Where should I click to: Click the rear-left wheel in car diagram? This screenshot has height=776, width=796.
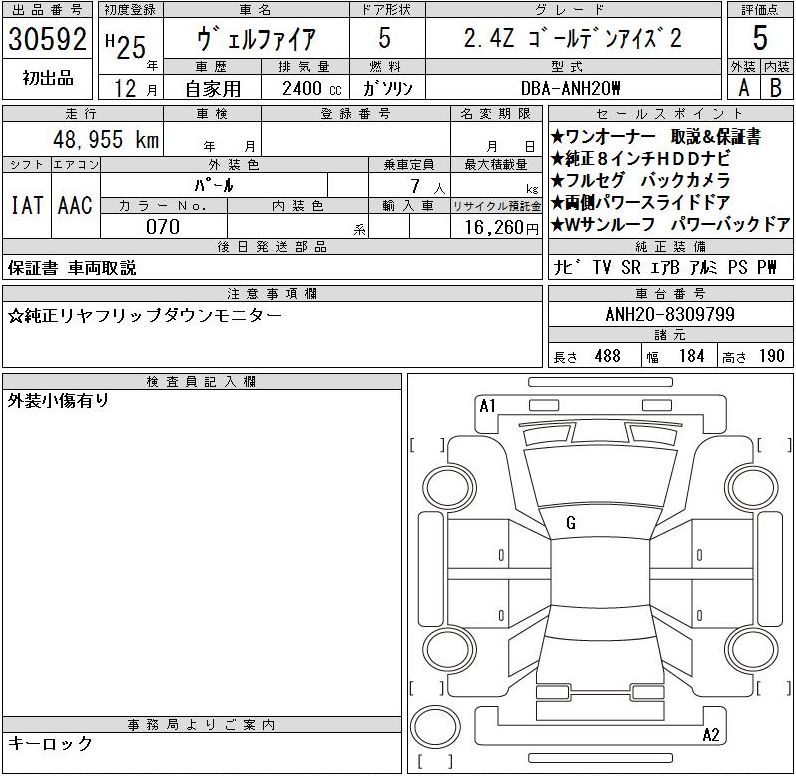[441, 645]
